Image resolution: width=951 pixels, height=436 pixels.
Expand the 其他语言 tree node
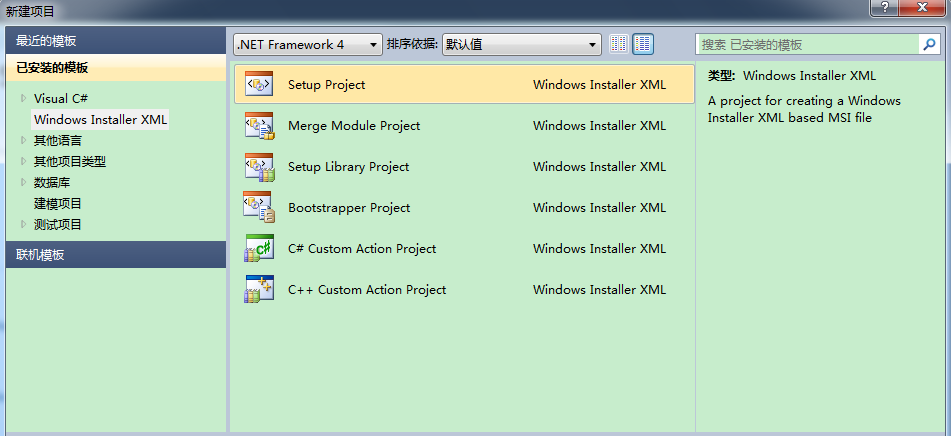[24, 140]
